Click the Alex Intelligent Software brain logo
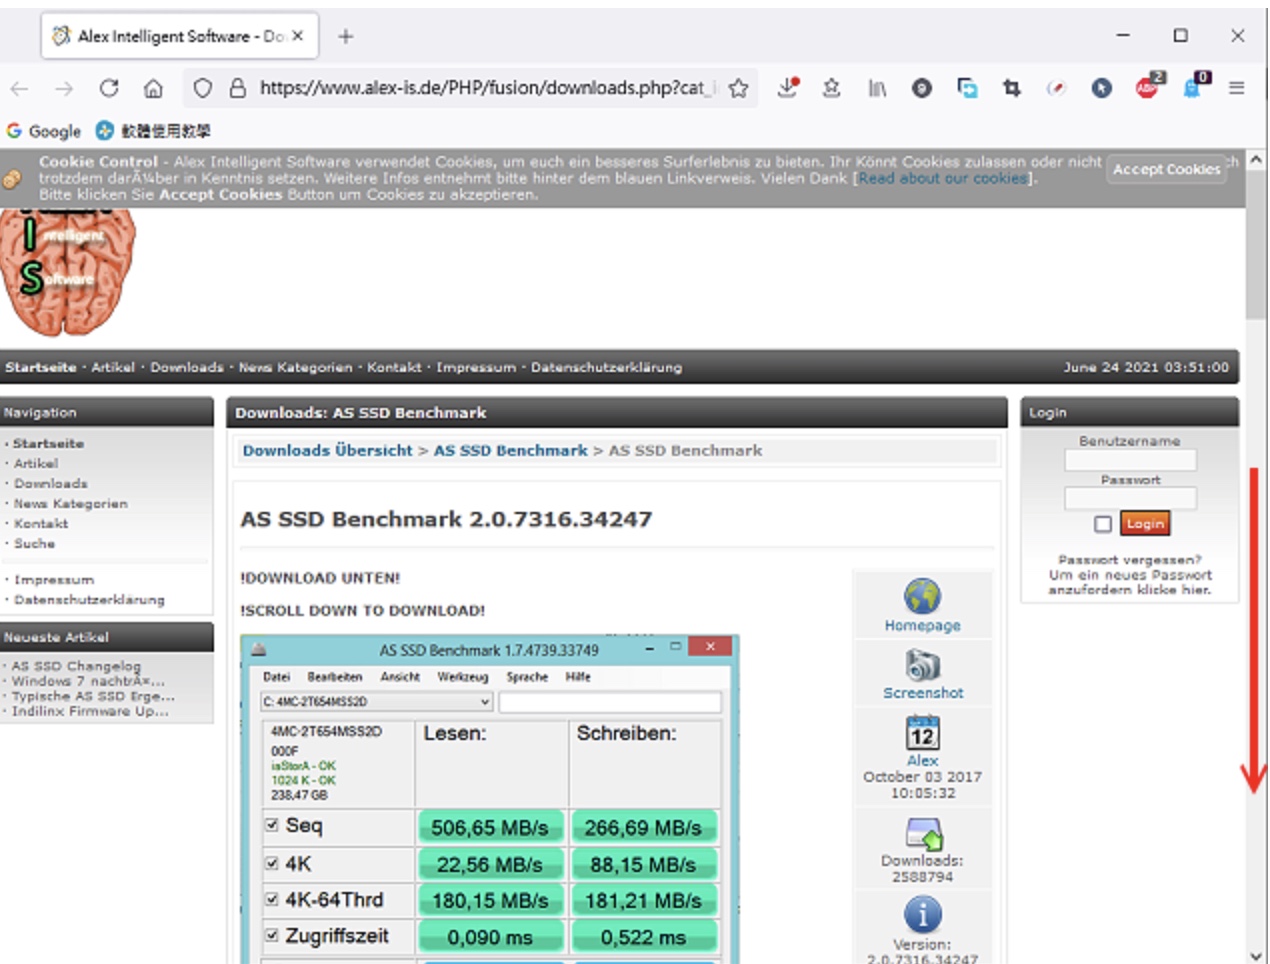 click(66, 271)
